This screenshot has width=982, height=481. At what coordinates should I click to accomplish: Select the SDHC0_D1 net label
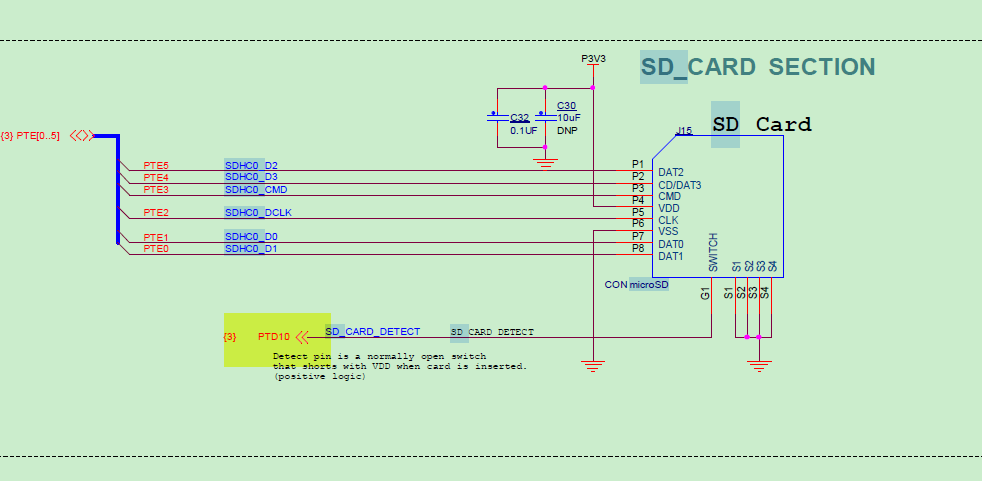(251, 249)
